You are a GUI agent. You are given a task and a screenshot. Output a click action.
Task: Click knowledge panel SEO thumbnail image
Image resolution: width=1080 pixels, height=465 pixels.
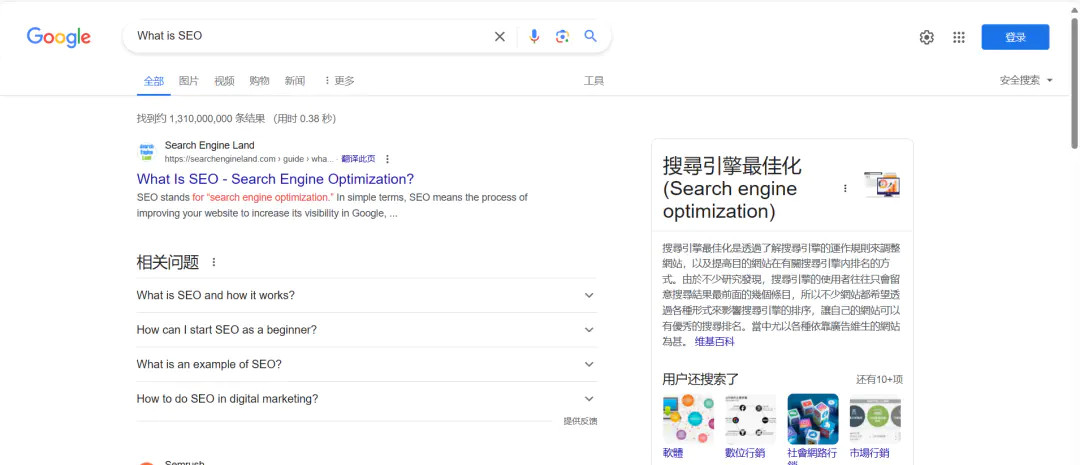point(882,185)
